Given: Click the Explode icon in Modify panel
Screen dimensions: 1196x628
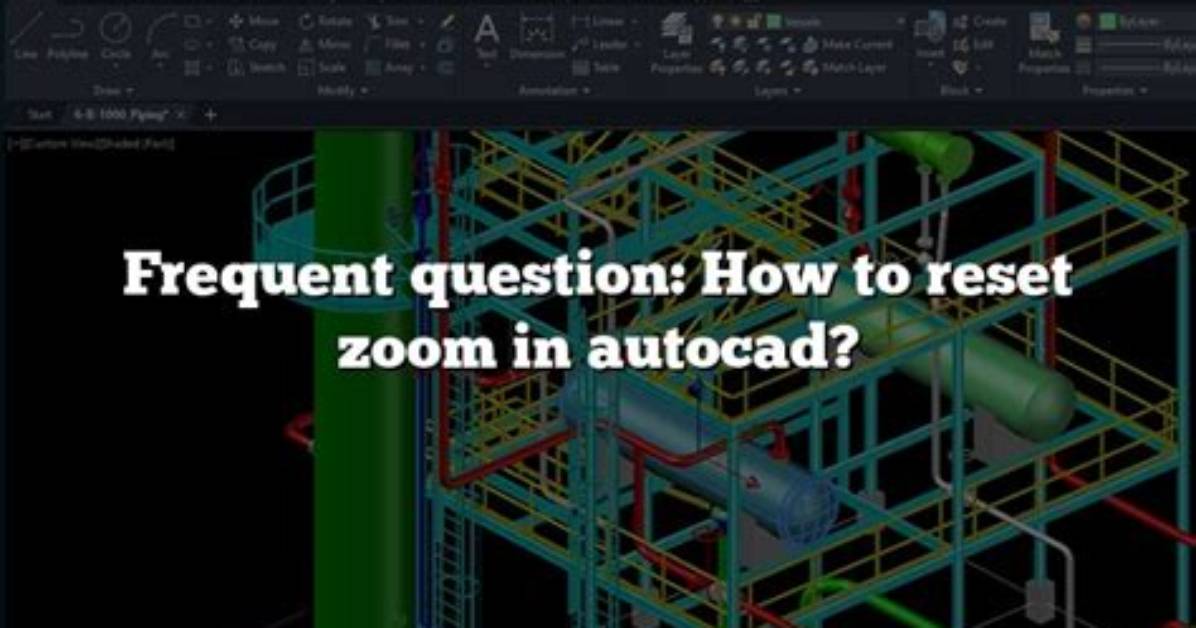Looking at the screenshot, I should coord(446,45).
